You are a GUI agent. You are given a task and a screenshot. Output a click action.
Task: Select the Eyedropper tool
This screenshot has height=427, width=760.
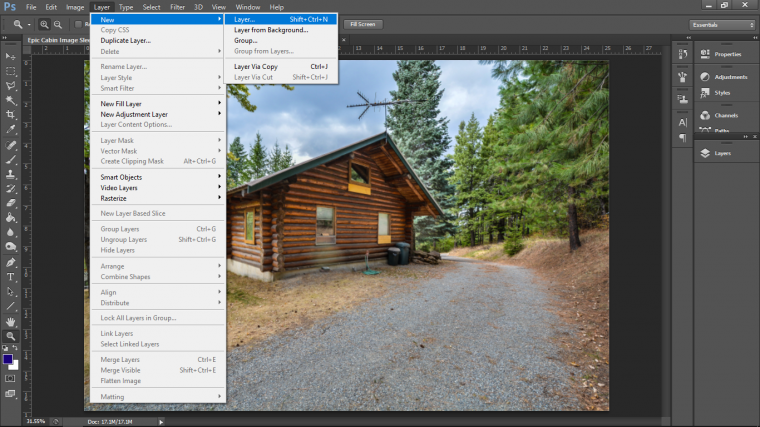[x=10, y=129]
